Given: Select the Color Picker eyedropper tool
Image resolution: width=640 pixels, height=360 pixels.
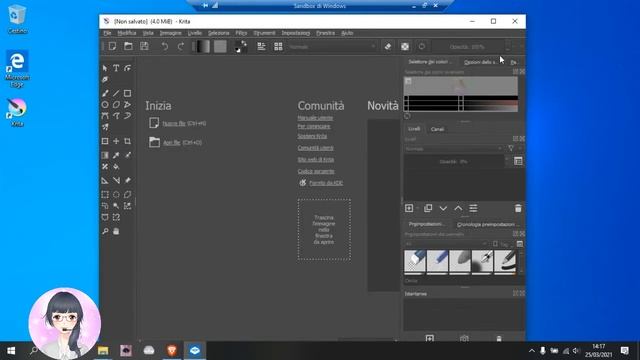Looking at the screenshot, I should click(116, 155).
